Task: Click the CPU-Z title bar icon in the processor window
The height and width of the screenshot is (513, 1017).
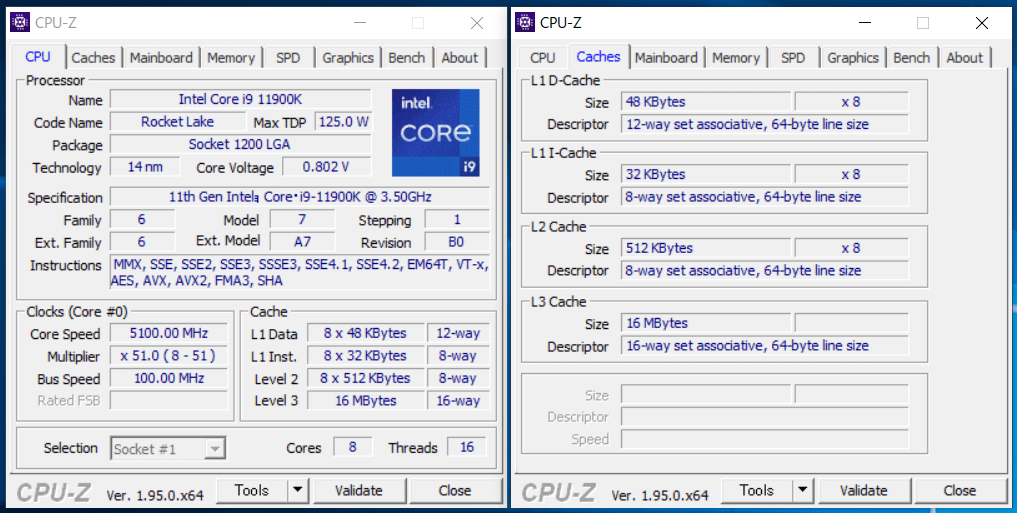Action: point(20,22)
